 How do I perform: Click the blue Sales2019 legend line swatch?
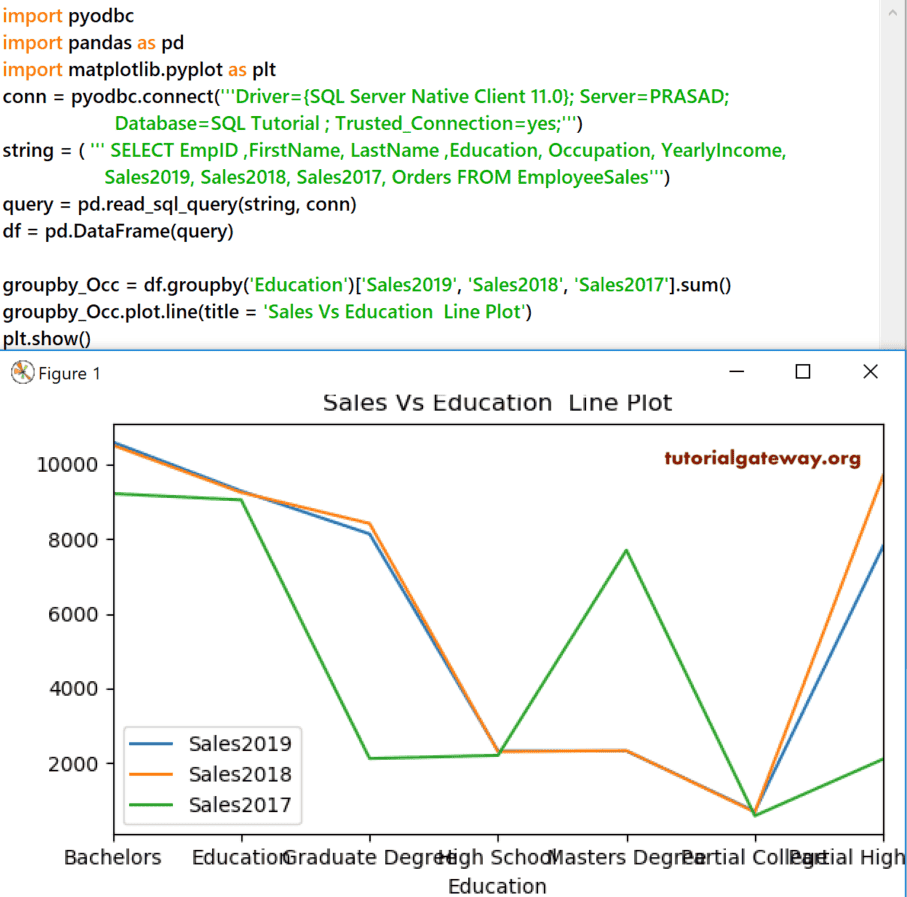(151, 743)
